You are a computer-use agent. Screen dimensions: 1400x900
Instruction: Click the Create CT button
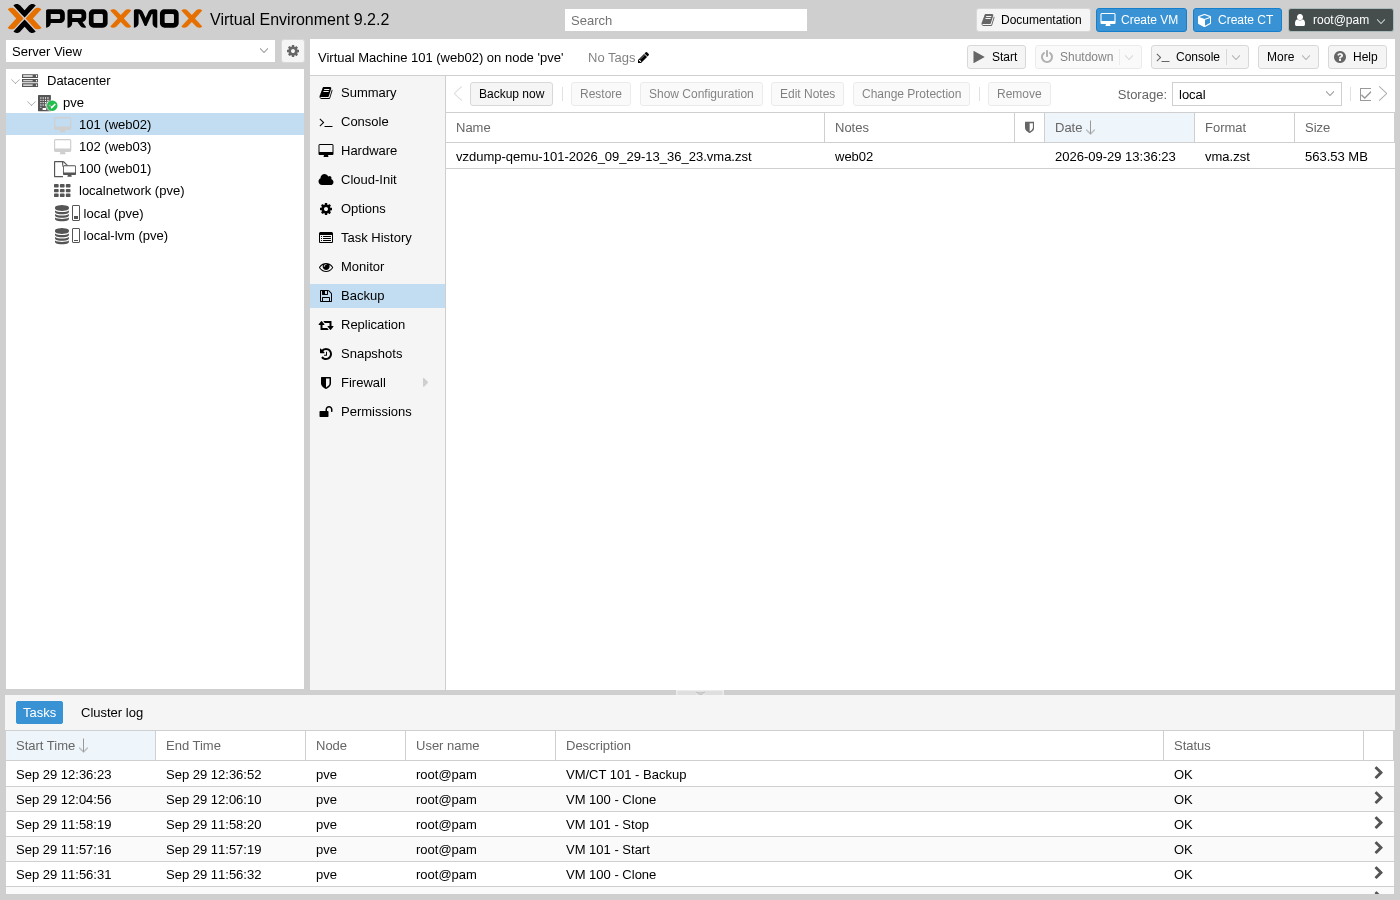click(1237, 20)
